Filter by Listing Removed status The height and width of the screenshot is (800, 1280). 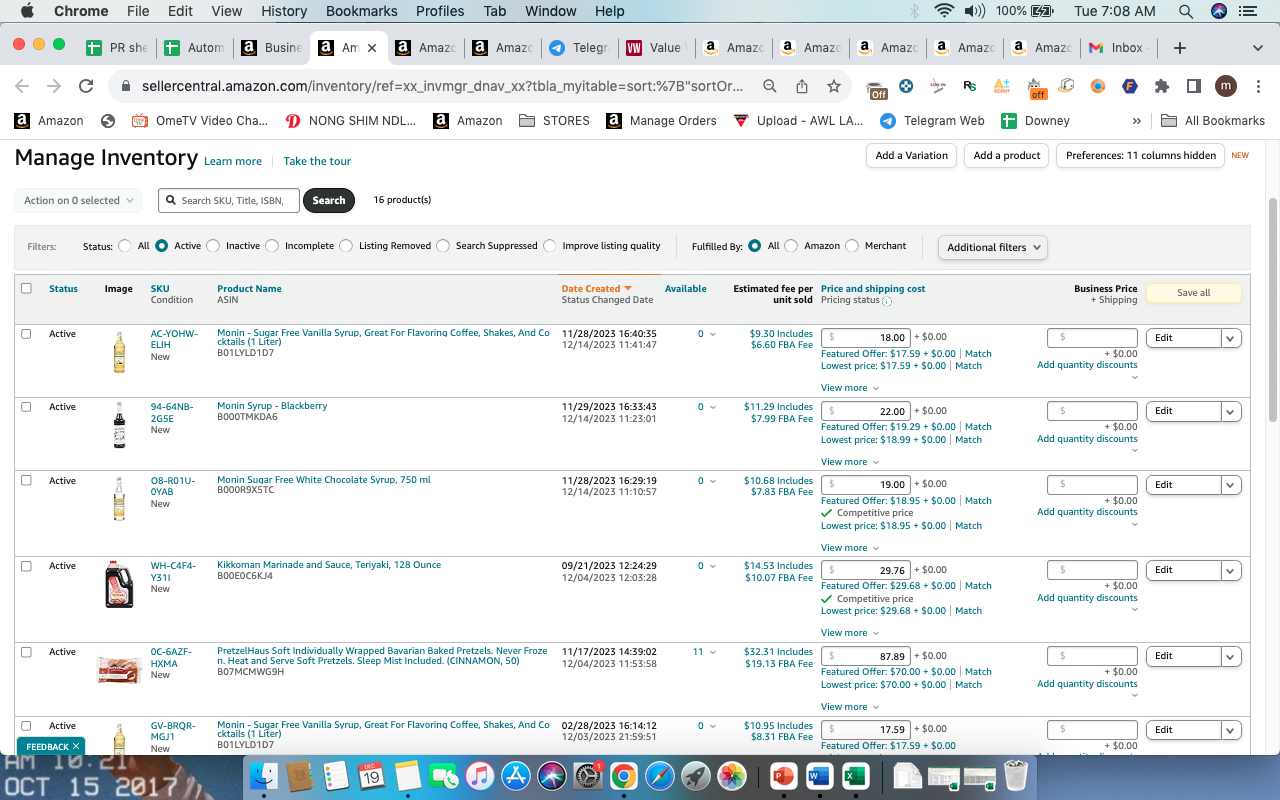click(x=346, y=246)
